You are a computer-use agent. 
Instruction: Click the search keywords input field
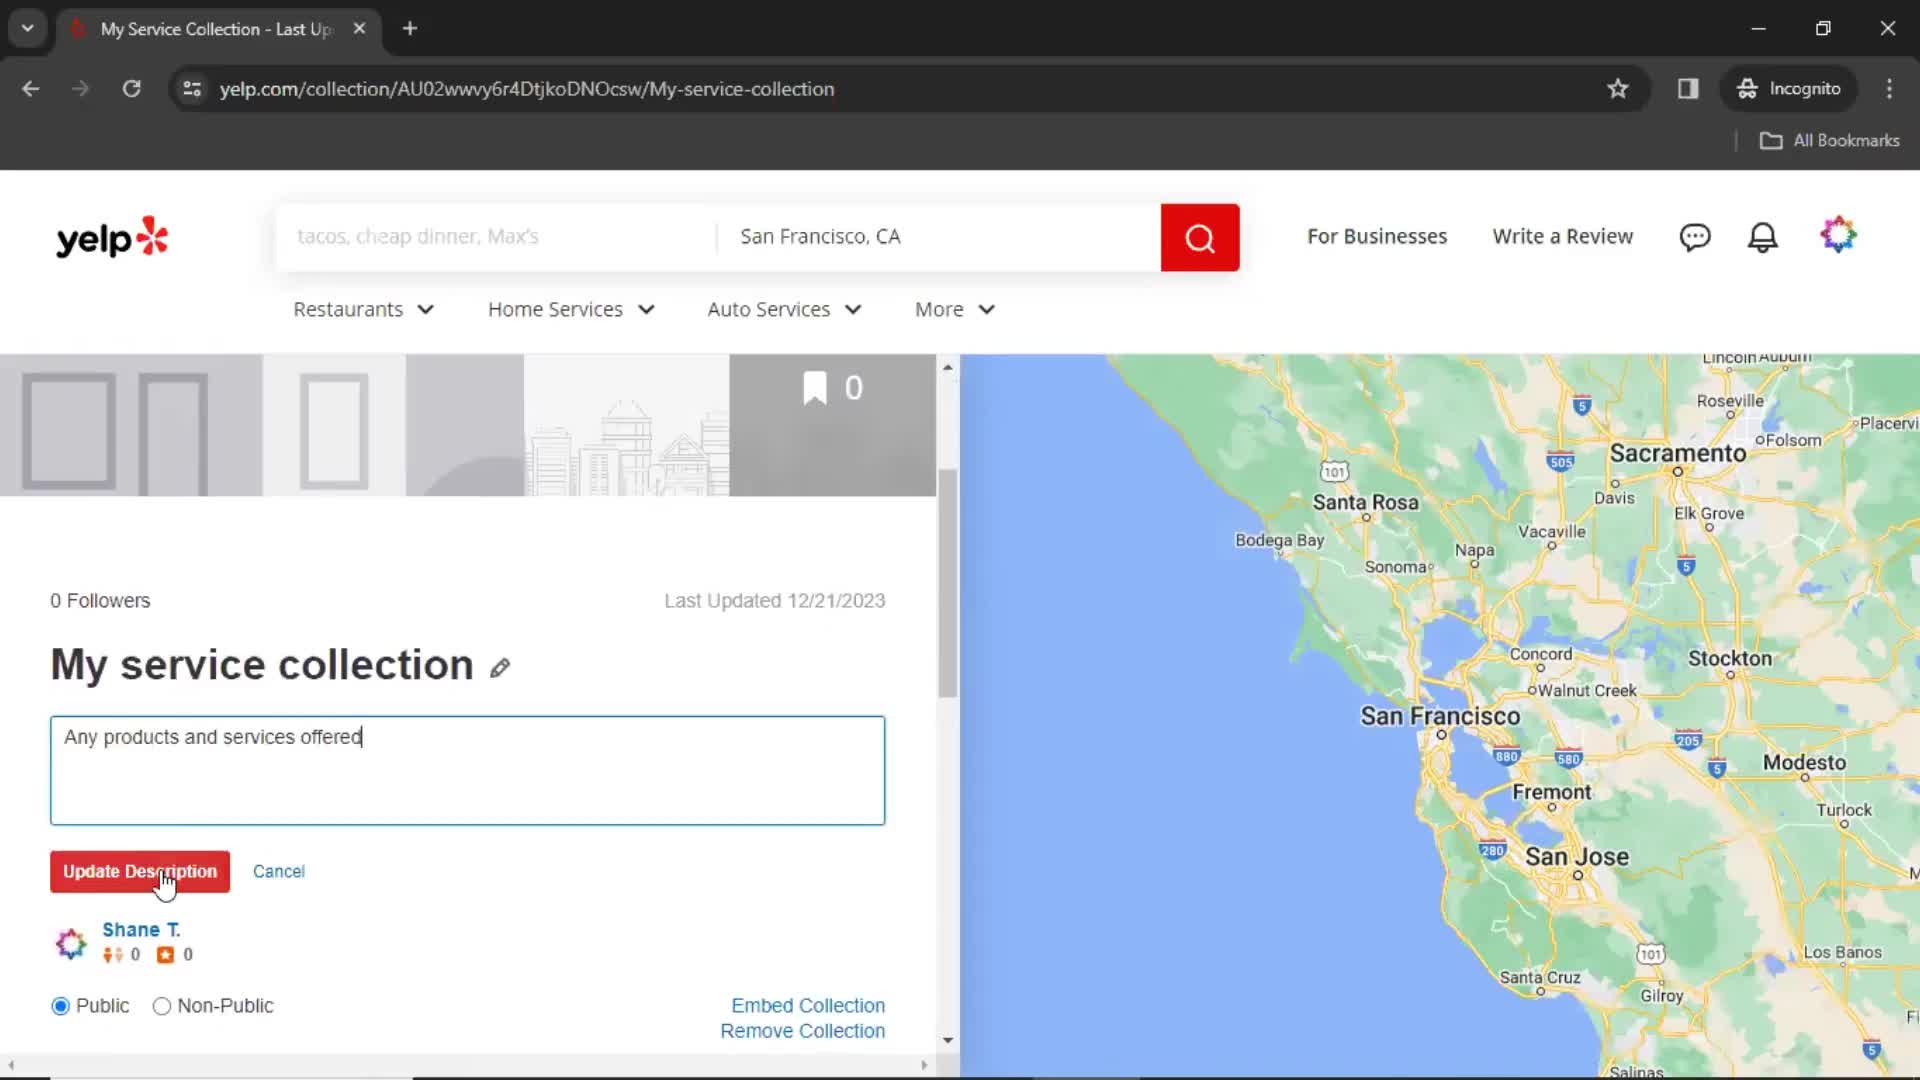click(496, 237)
